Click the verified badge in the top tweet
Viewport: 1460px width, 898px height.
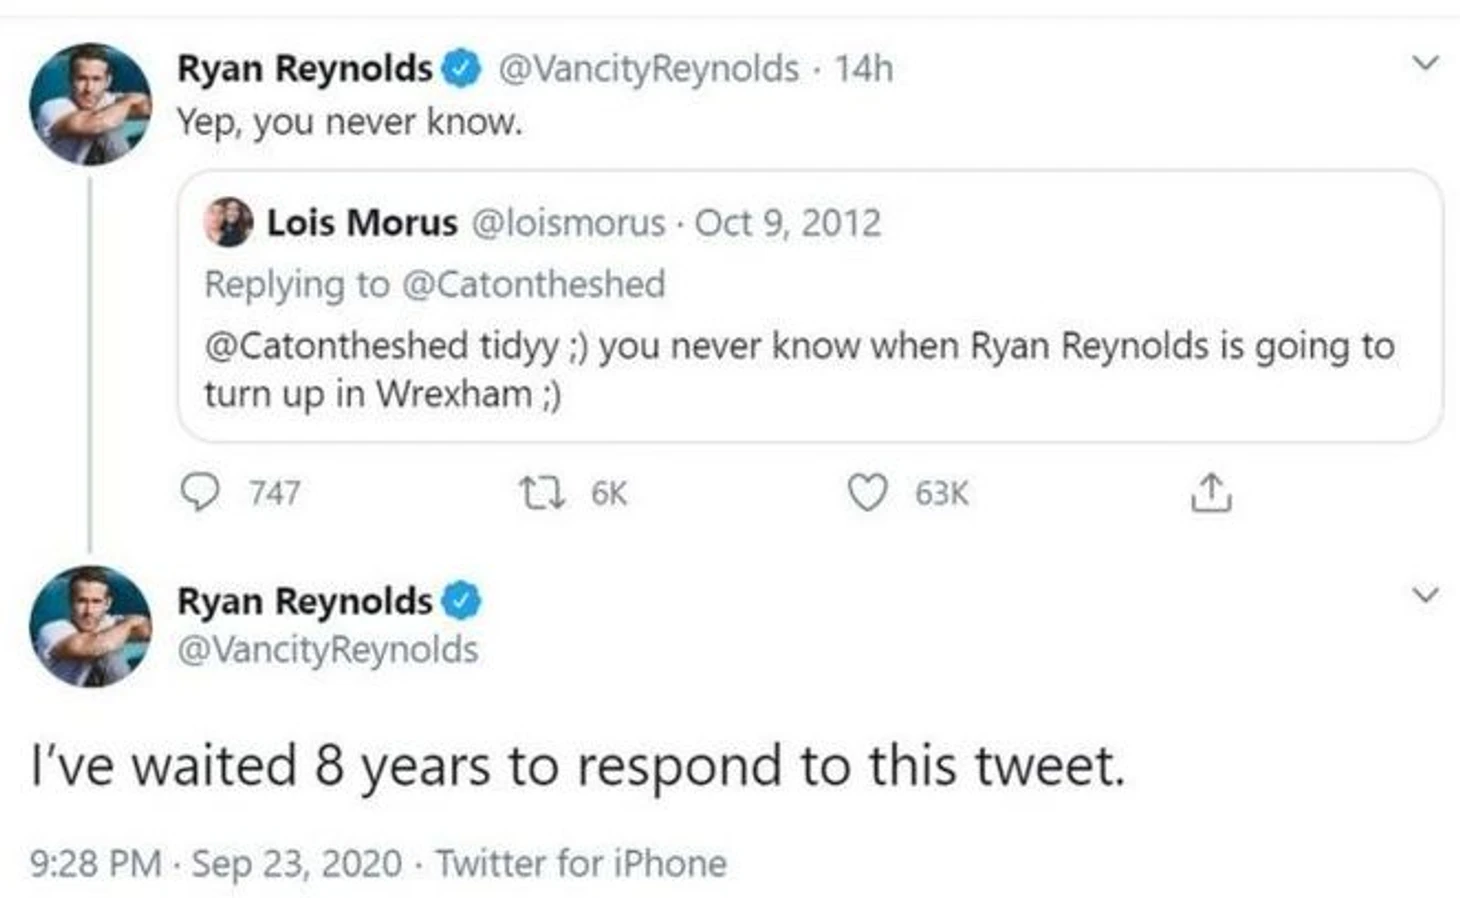462,69
